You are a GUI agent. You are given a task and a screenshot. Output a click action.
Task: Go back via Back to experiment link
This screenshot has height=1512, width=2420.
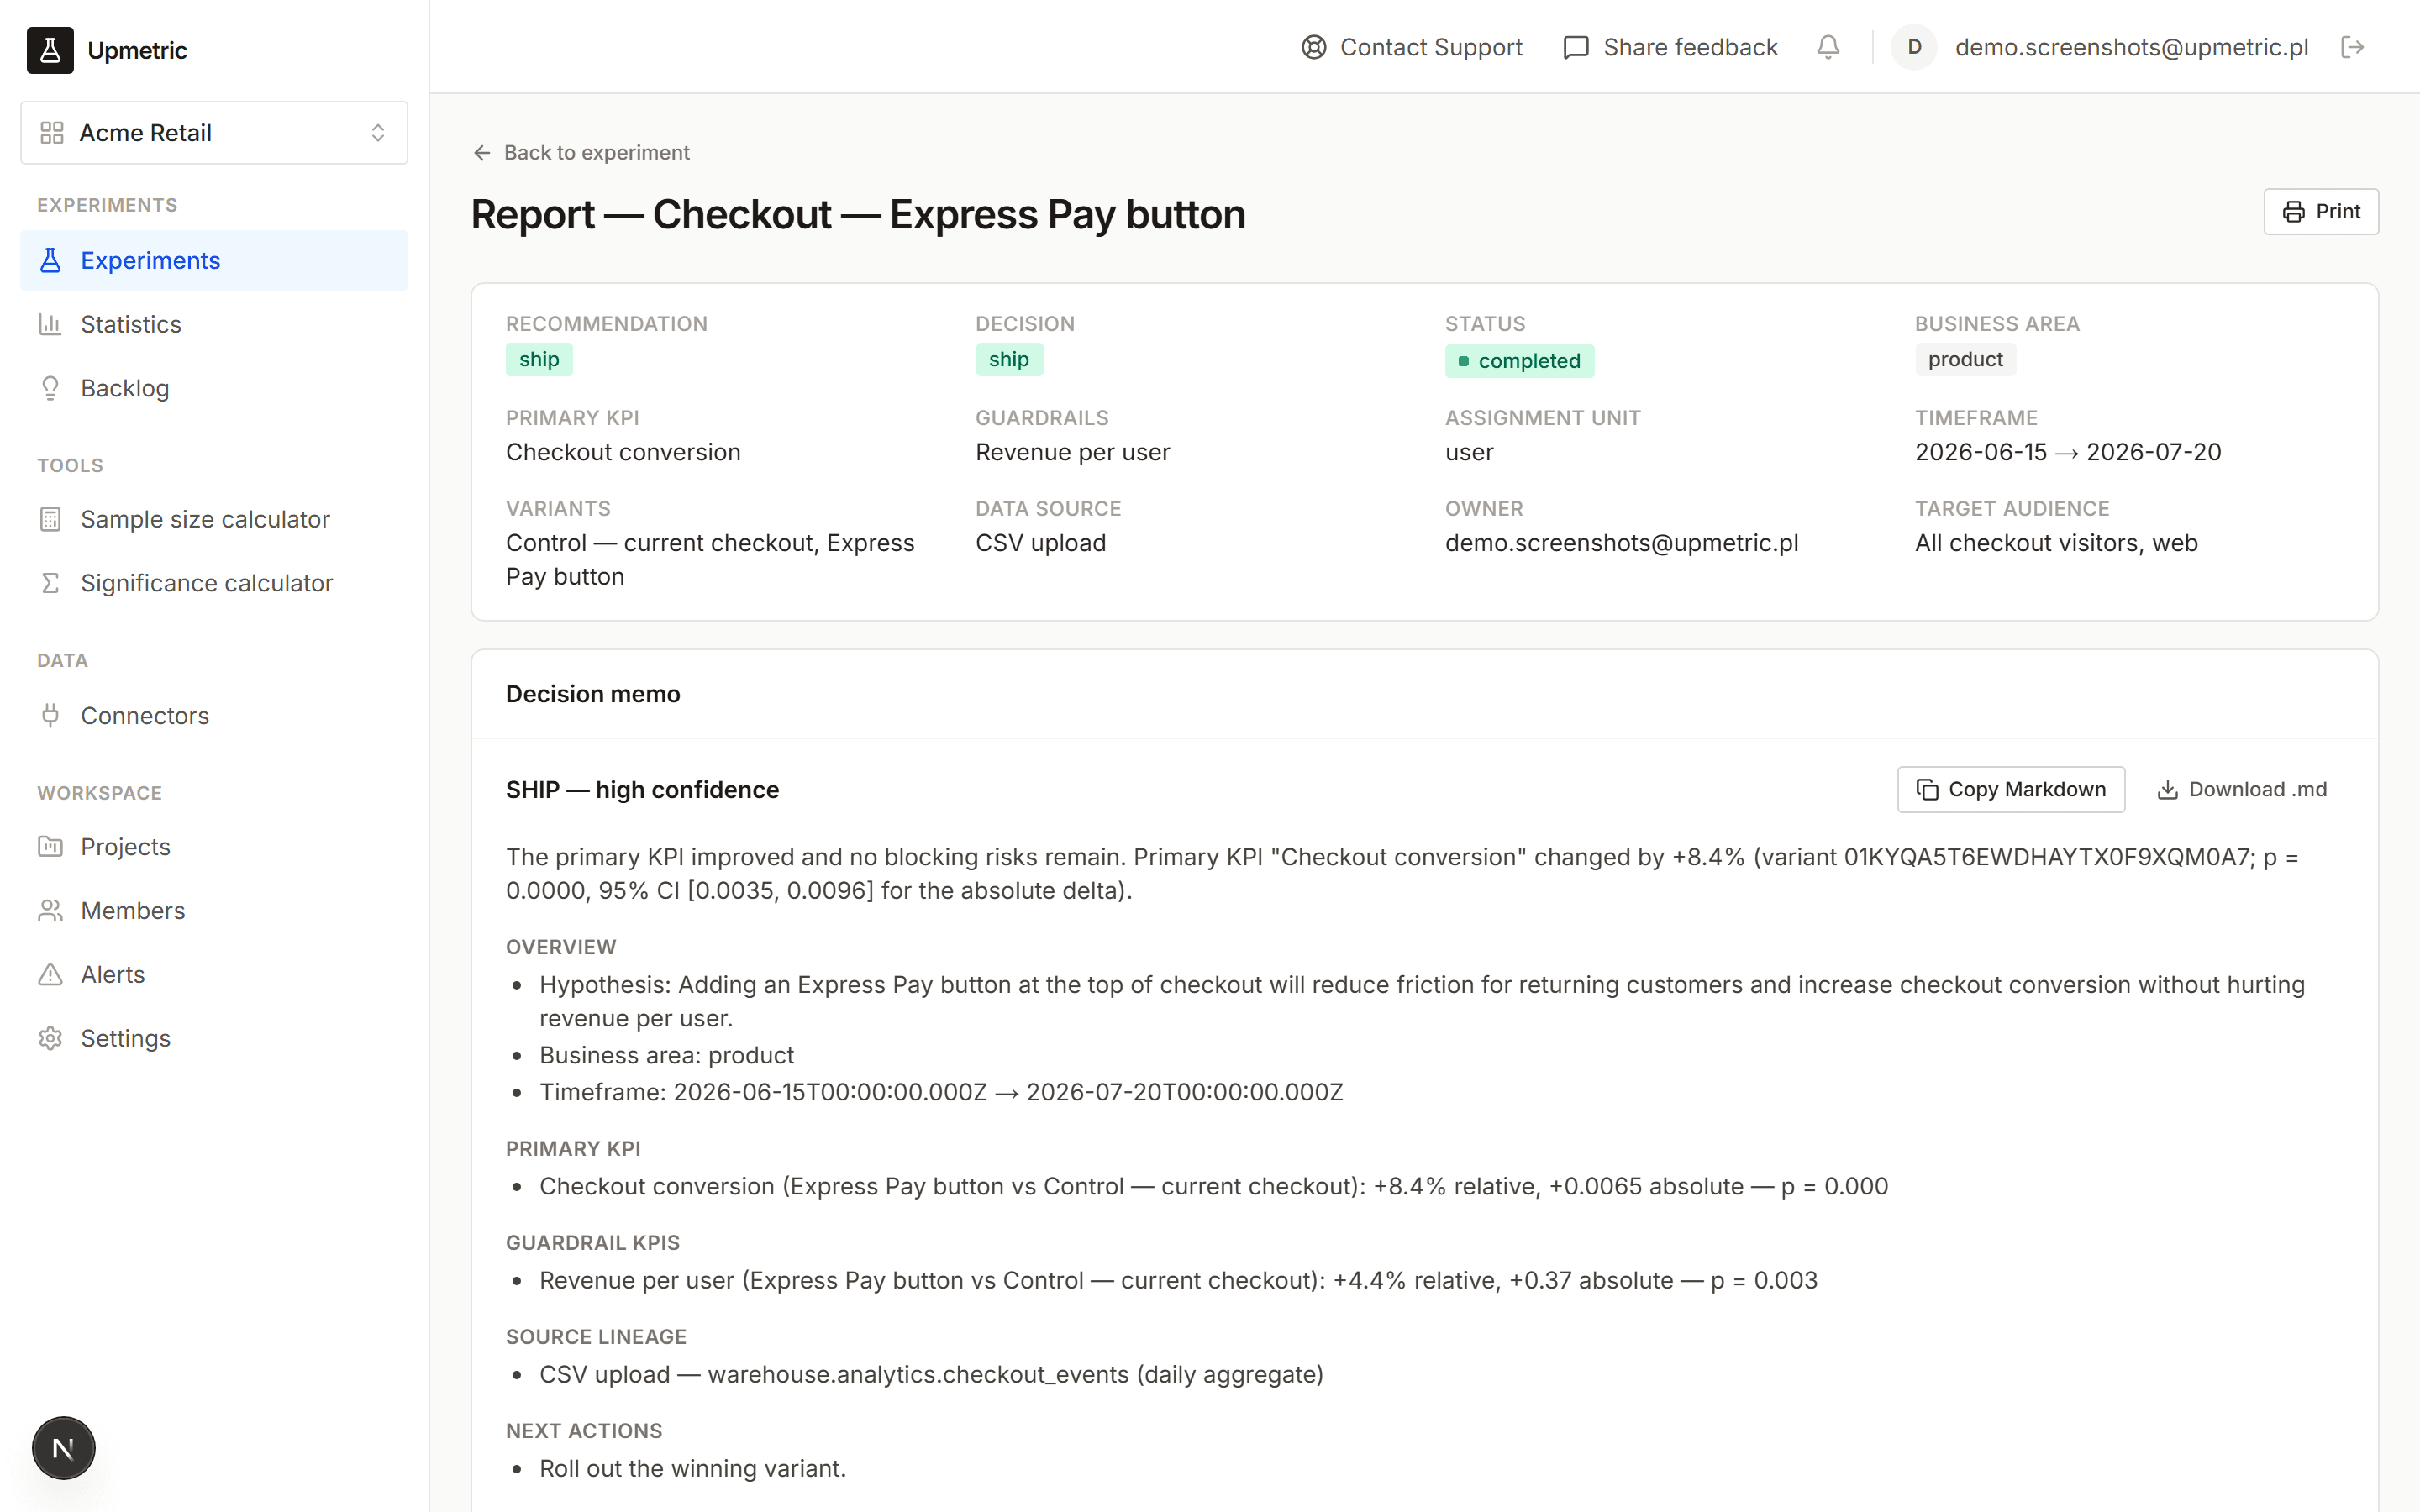581,153
